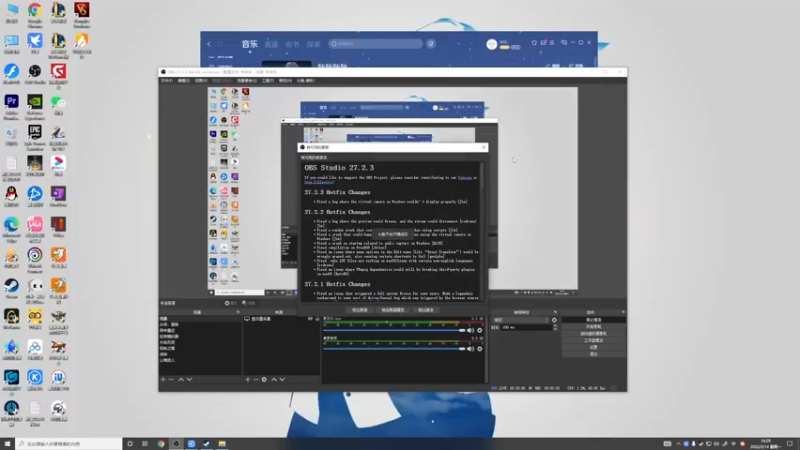Switch to the 直播 tab in music app
This screenshot has width=800, height=450.
(x=271, y=44)
